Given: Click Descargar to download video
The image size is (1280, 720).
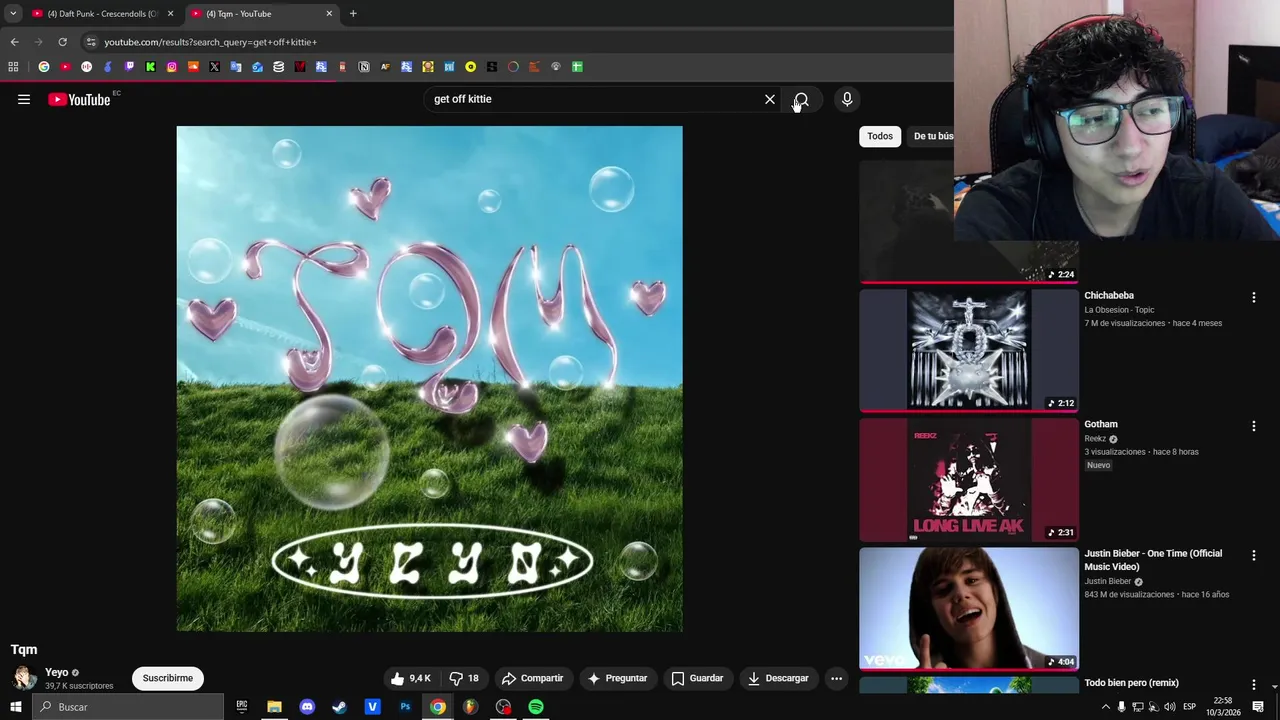Looking at the screenshot, I should click(778, 678).
